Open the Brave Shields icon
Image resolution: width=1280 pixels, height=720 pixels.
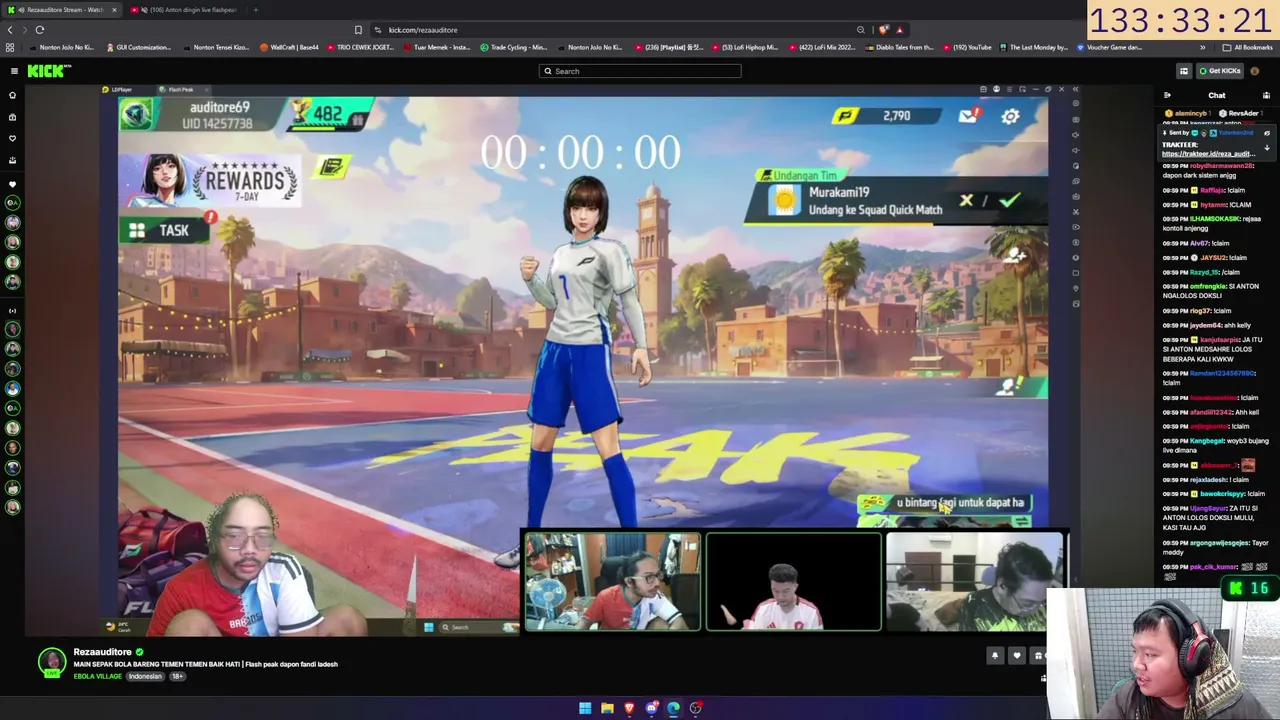883,30
